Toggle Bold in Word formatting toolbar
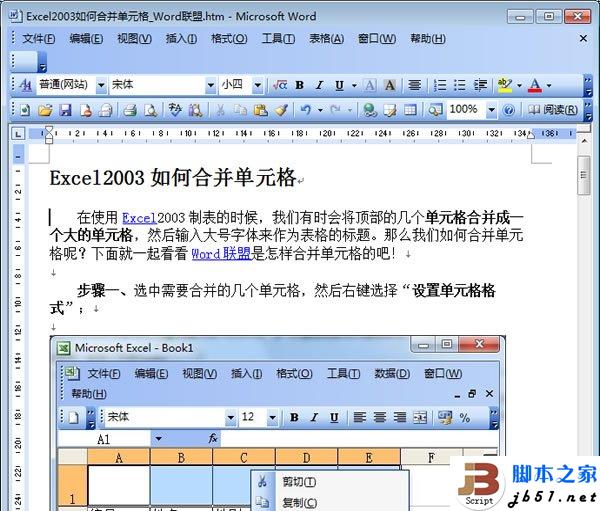The width and height of the screenshot is (600, 511). tap(300, 85)
